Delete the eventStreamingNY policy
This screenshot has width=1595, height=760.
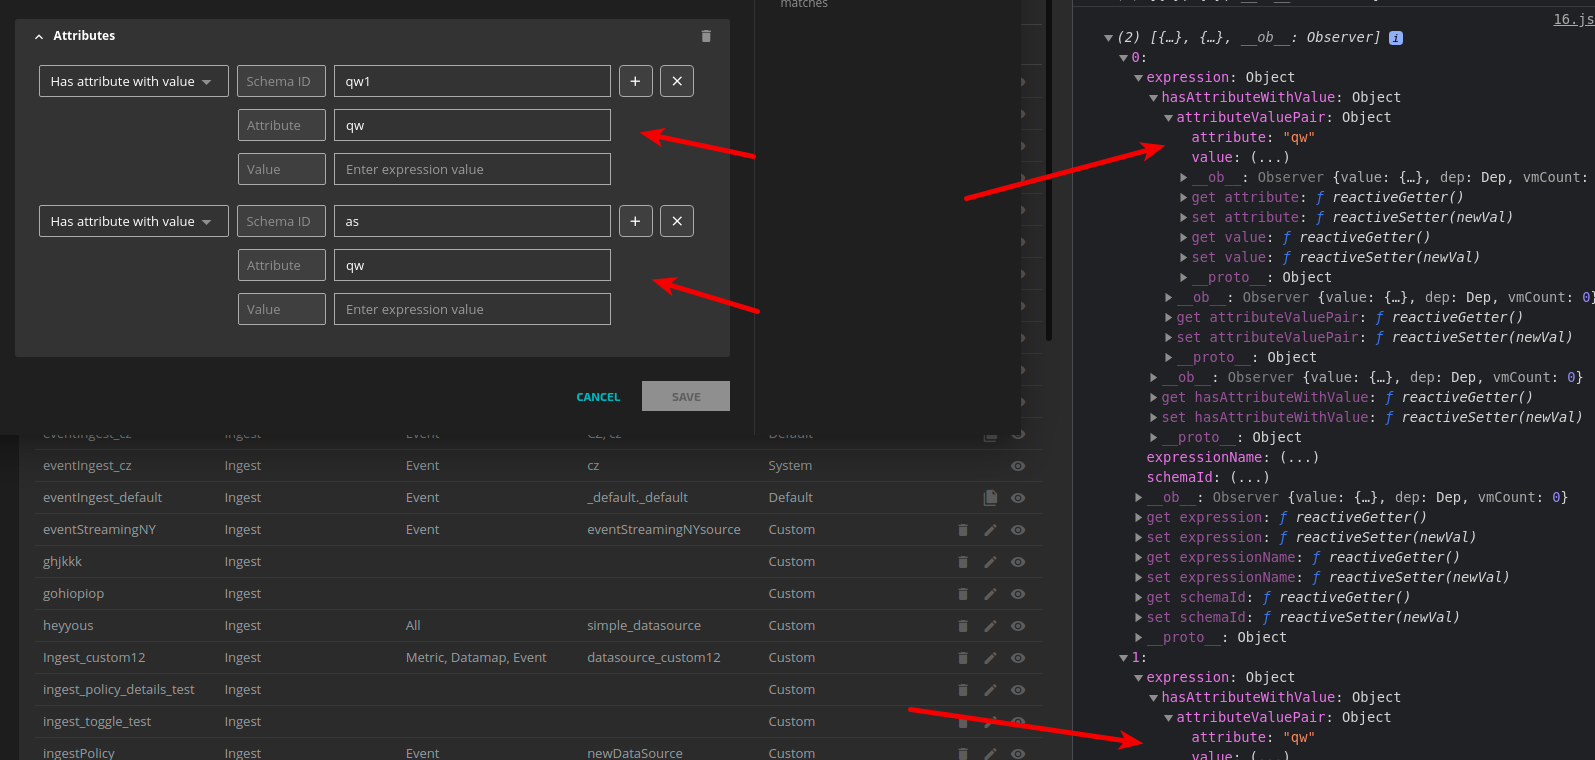coord(963,530)
